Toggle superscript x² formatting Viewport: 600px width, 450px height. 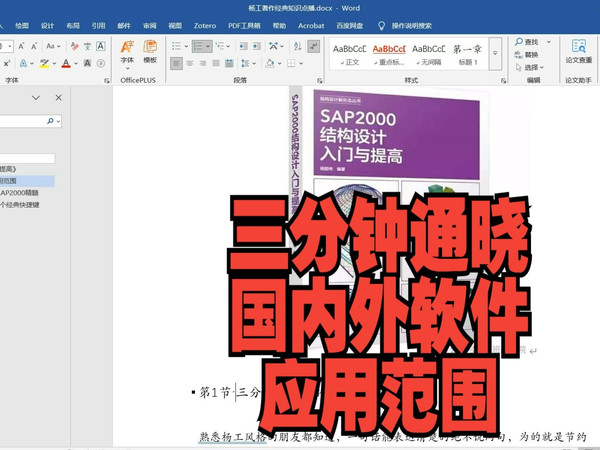point(7,63)
